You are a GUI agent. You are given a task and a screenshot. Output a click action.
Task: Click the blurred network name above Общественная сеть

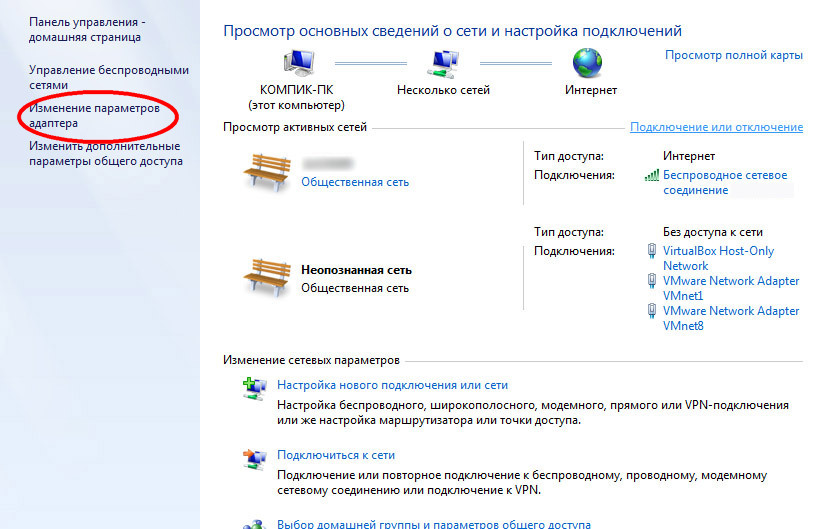pyautogui.click(x=328, y=163)
